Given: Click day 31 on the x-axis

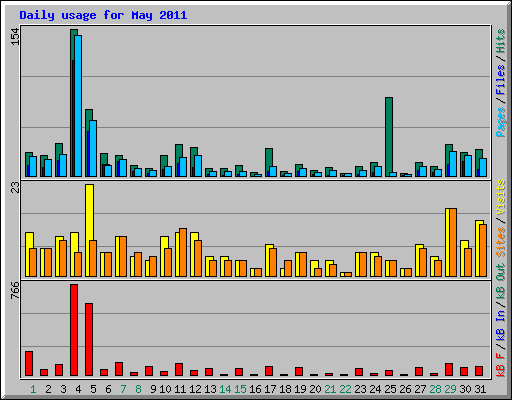Looking at the screenshot, I should 480,389.
